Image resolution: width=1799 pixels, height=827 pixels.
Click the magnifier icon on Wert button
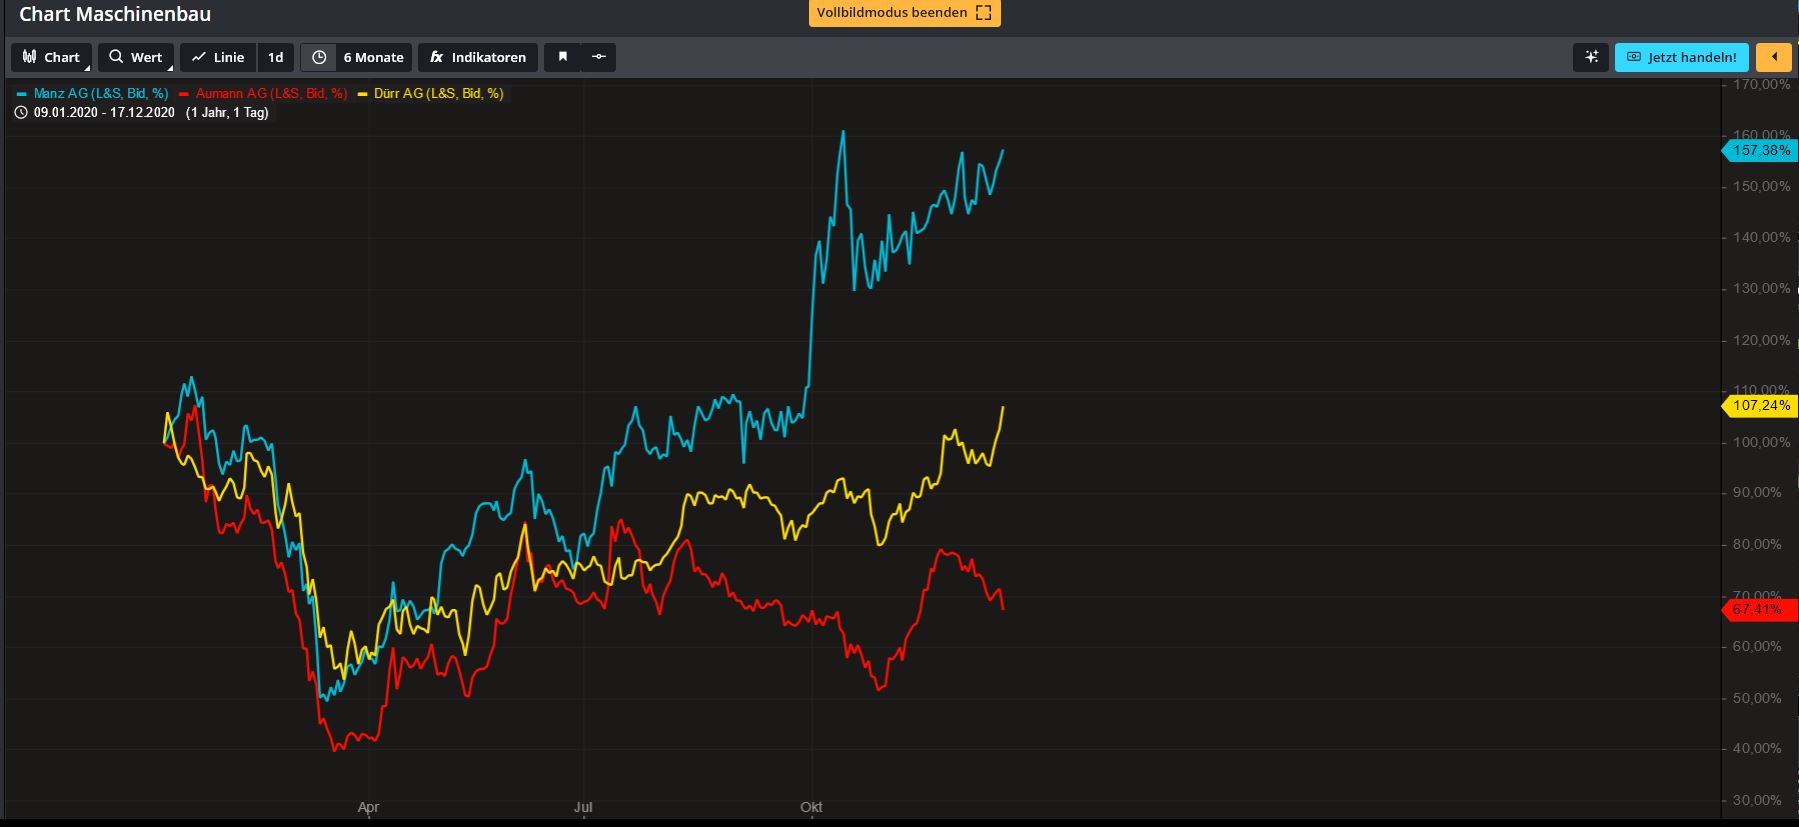point(116,57)
